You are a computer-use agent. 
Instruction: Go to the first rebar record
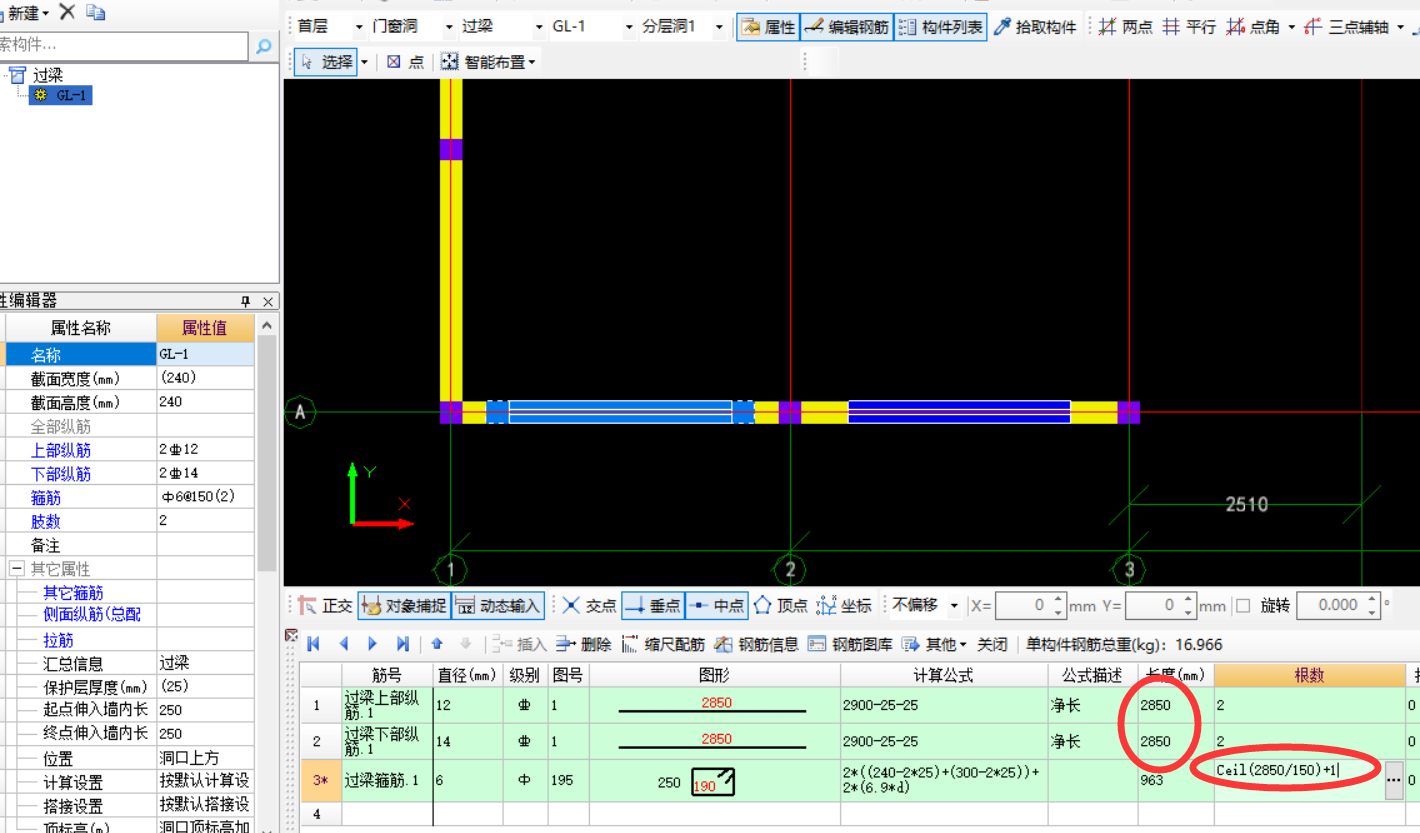click(x=314, y=644)
